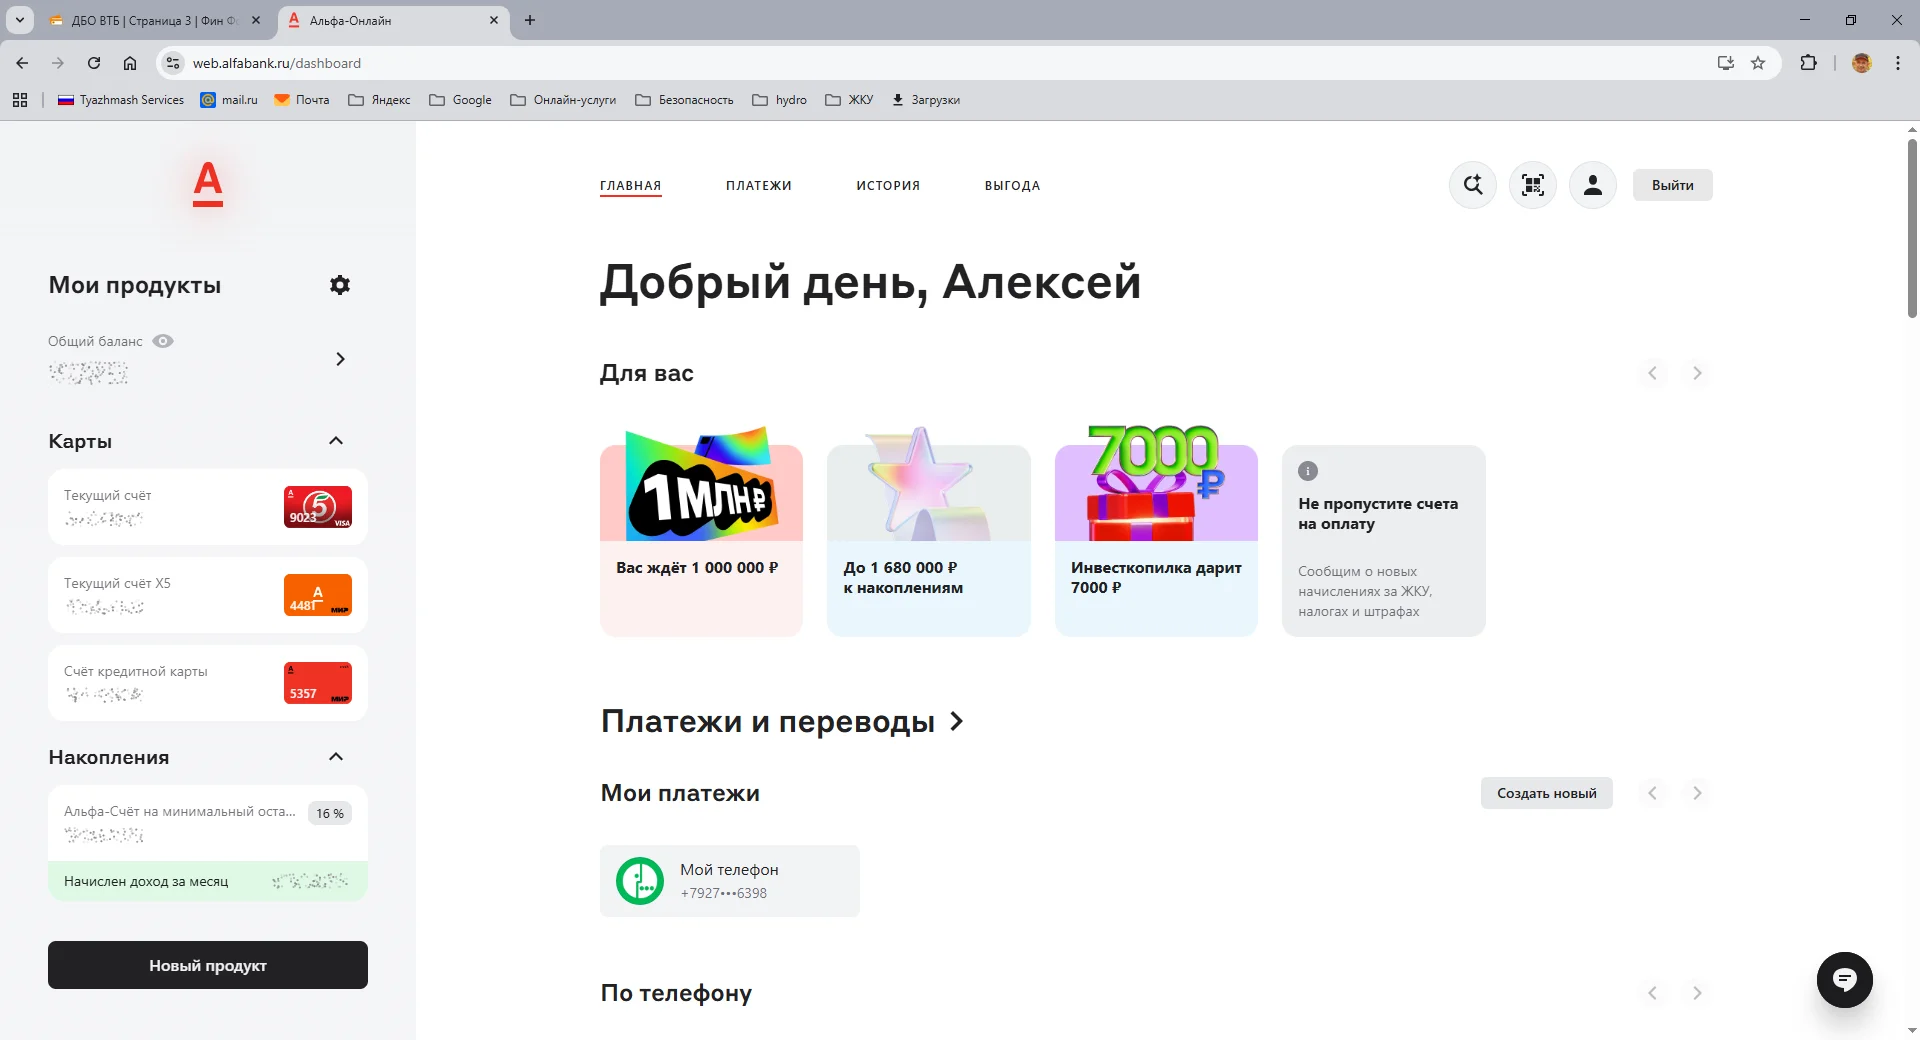Image resolution: width=1920 pixels, height=1040 pixels.
Task: Open Альфа-Счёт savings account
Action: [x=208, y=823]
